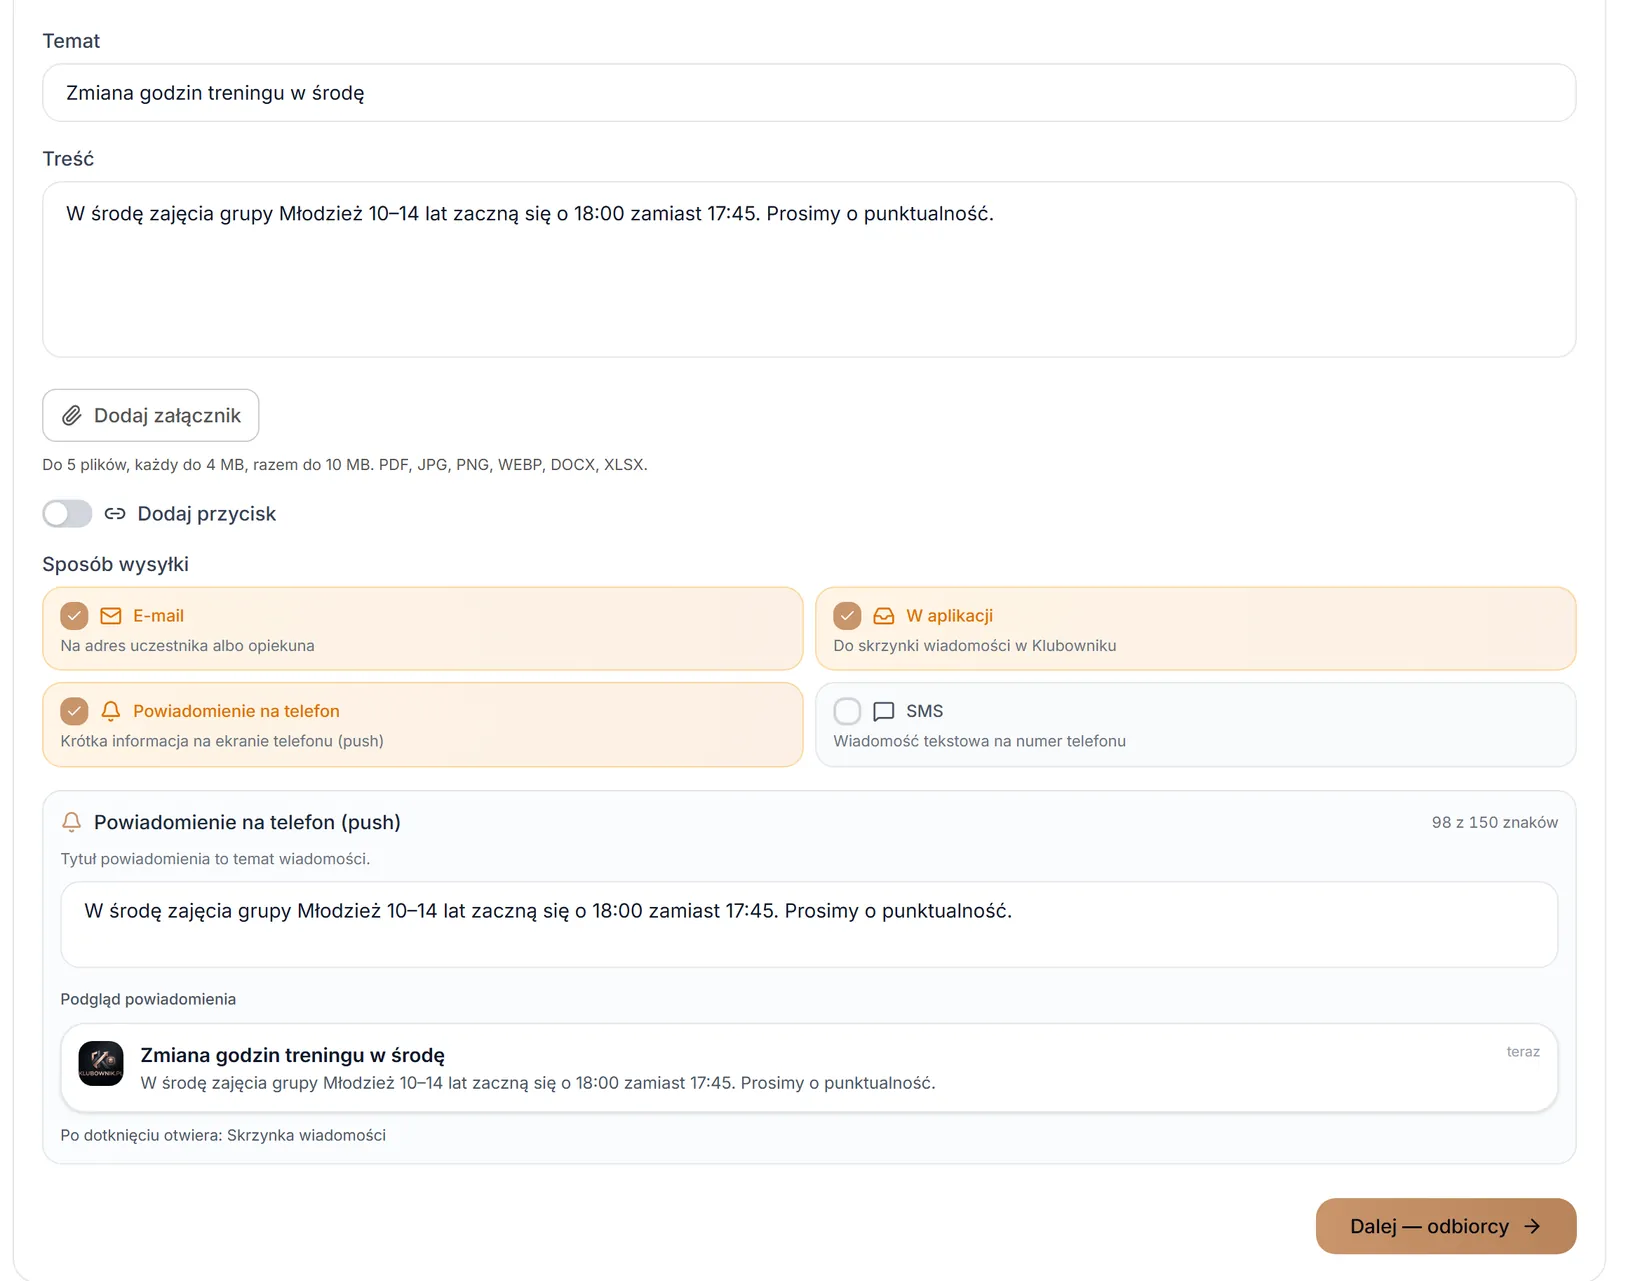
Task: Click the speech bubble icon on SMS card
Action: coord(884,711)
